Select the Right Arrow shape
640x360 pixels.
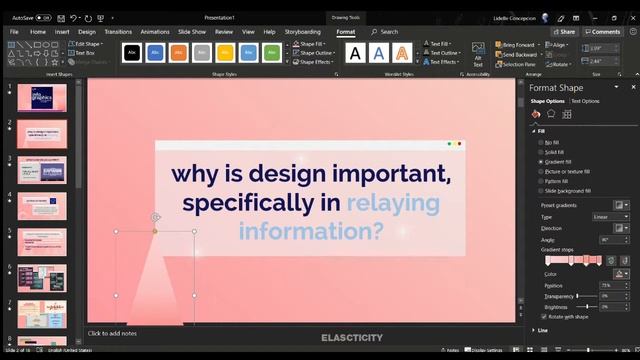pyautogui.click(x=38, y=53)
